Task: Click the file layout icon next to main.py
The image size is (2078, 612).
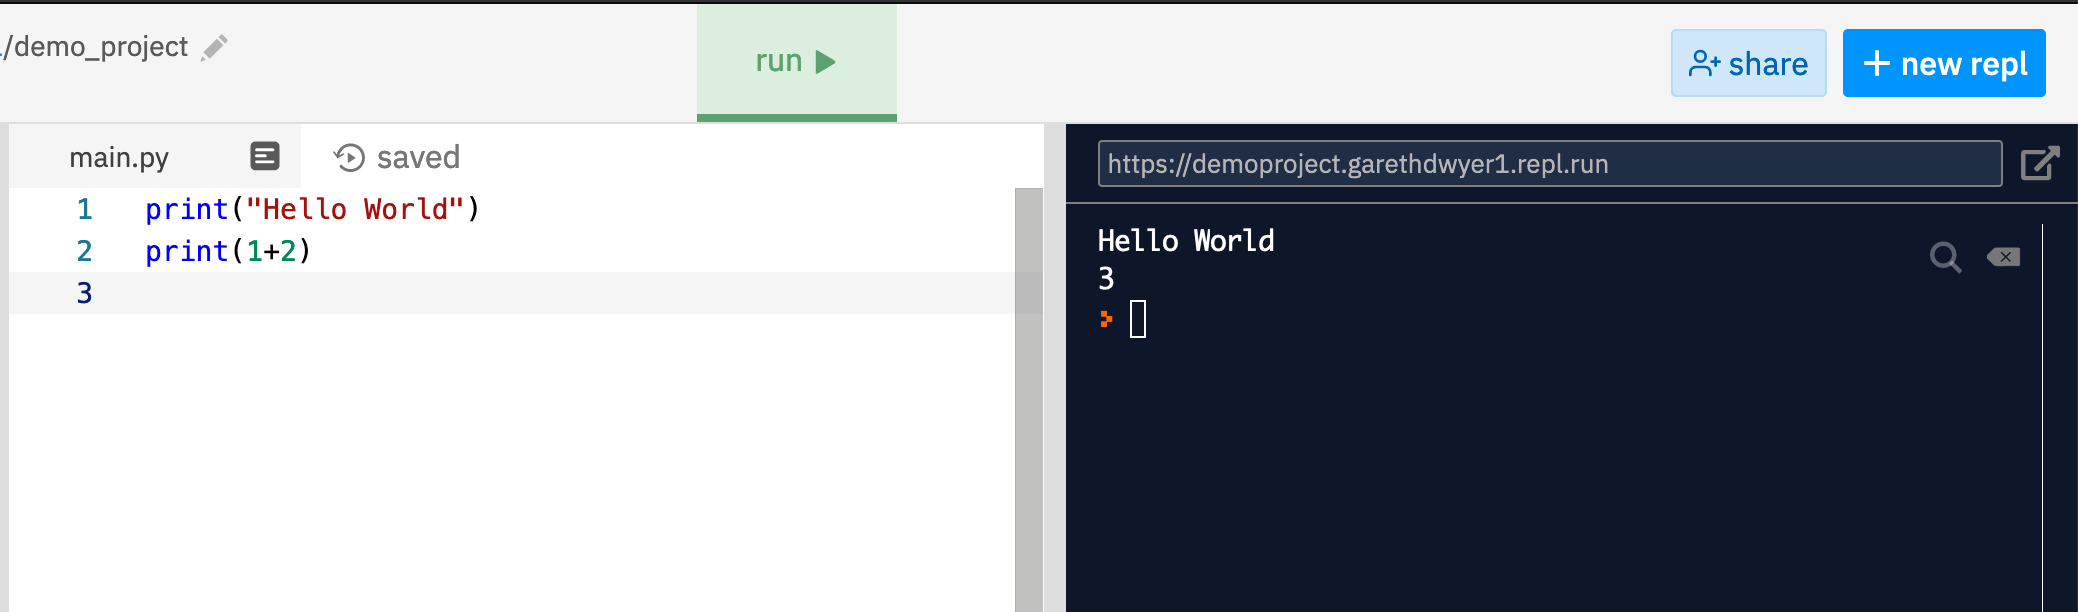Action: coord(265,156)
